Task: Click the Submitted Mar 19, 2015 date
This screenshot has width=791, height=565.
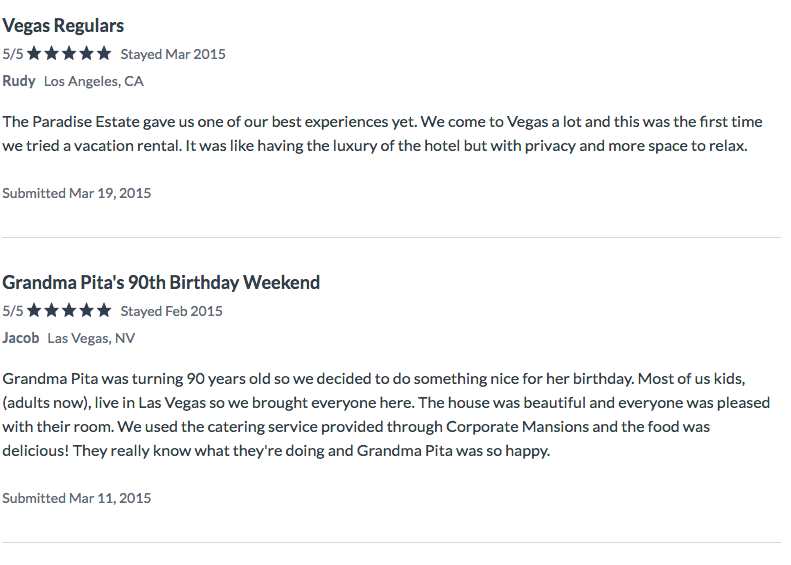Action: 77,193
